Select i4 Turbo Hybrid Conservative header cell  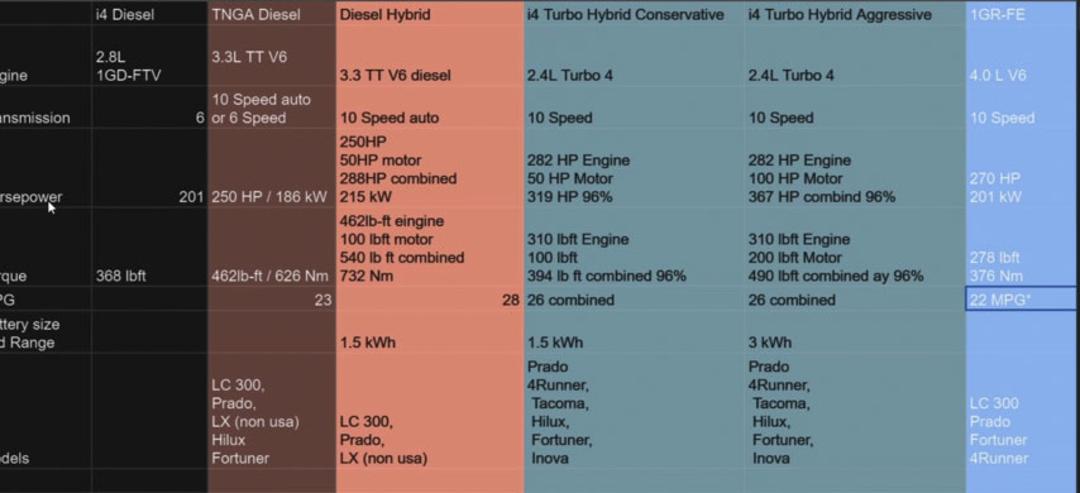634,14
